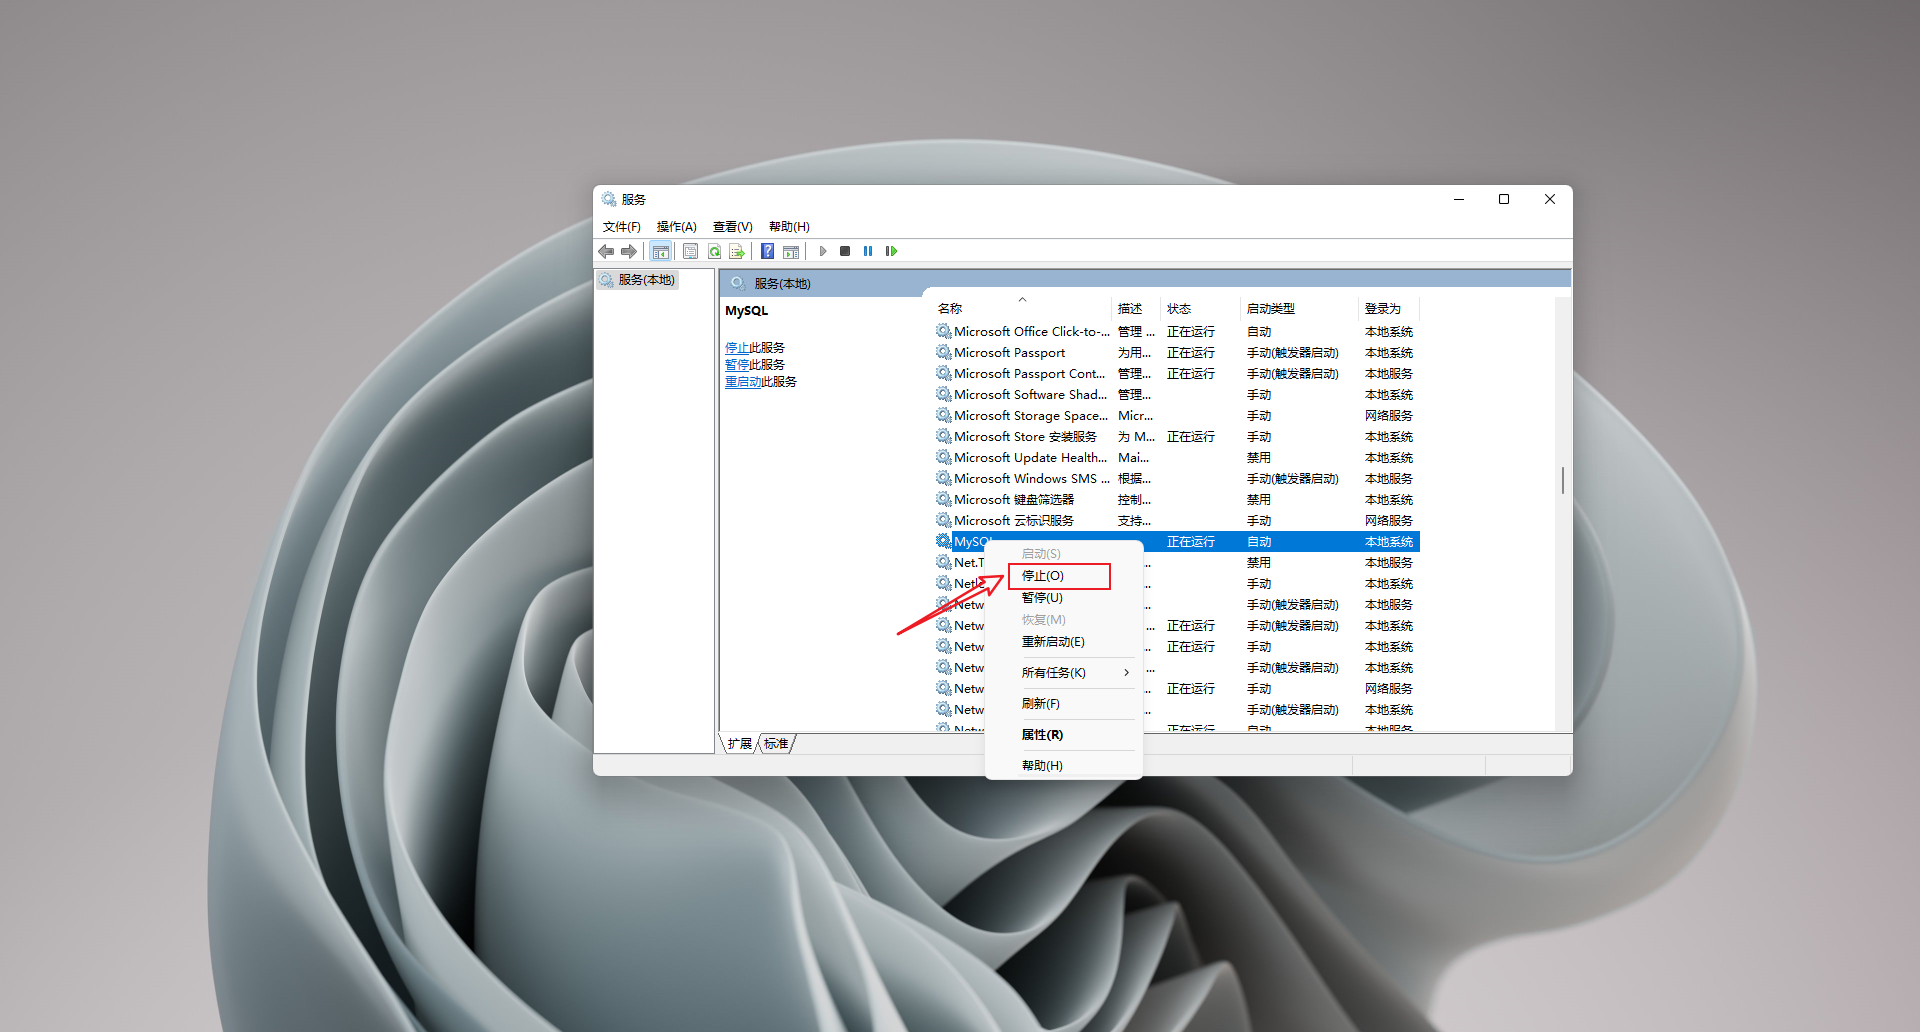
Task: Choose 属性(R) in the context menu
Action: click(1064, 735)
